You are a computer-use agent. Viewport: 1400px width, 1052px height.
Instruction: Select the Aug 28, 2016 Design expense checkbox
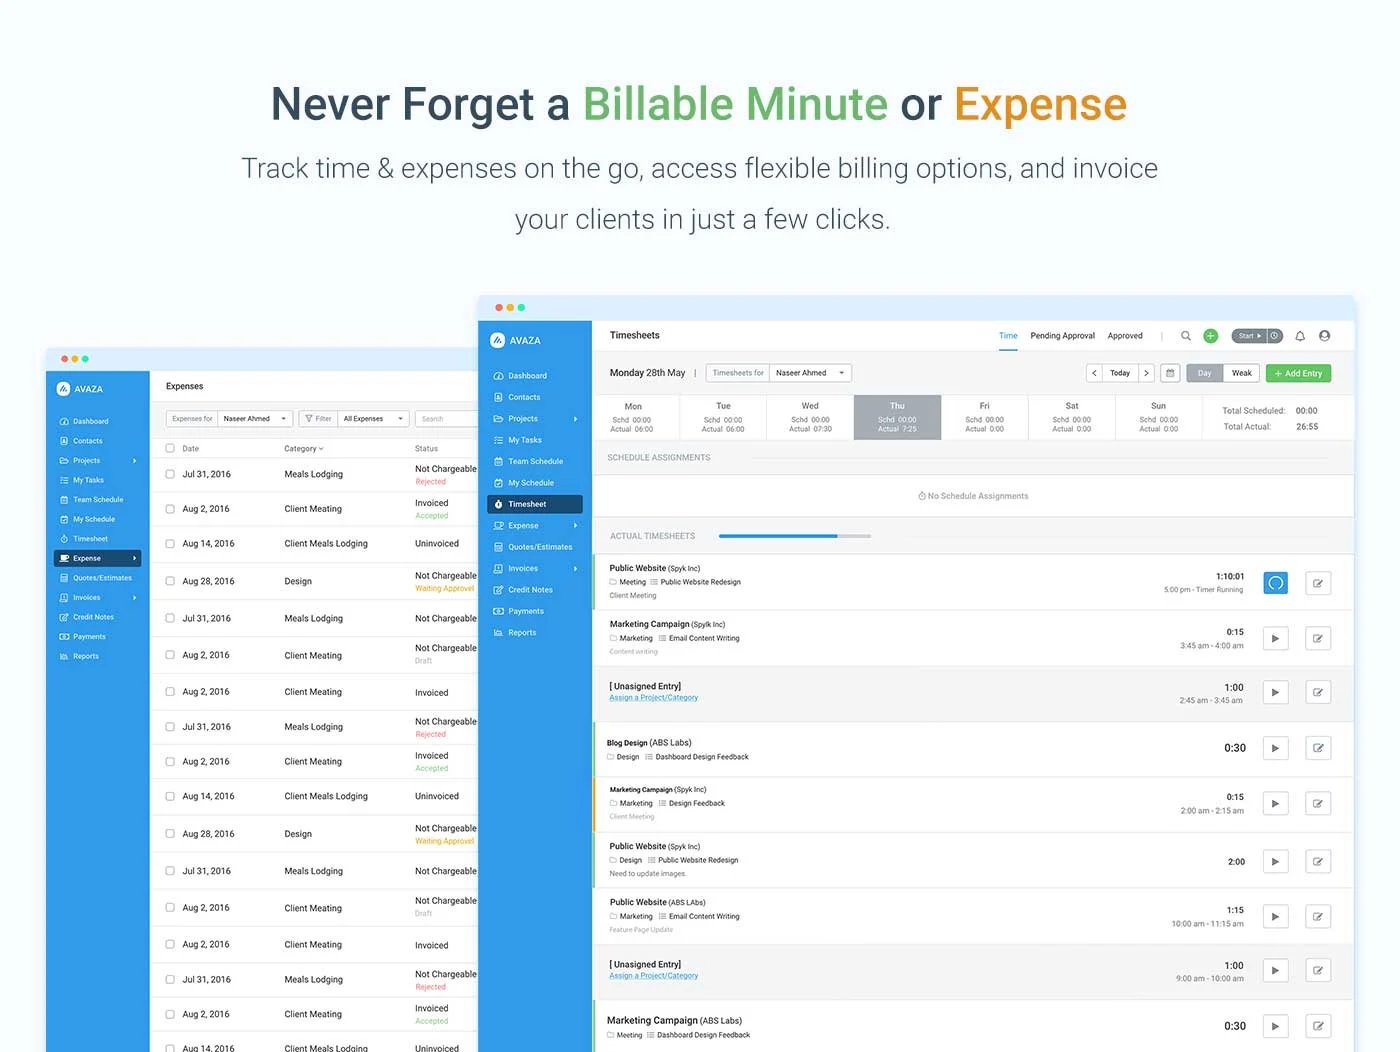170,581
